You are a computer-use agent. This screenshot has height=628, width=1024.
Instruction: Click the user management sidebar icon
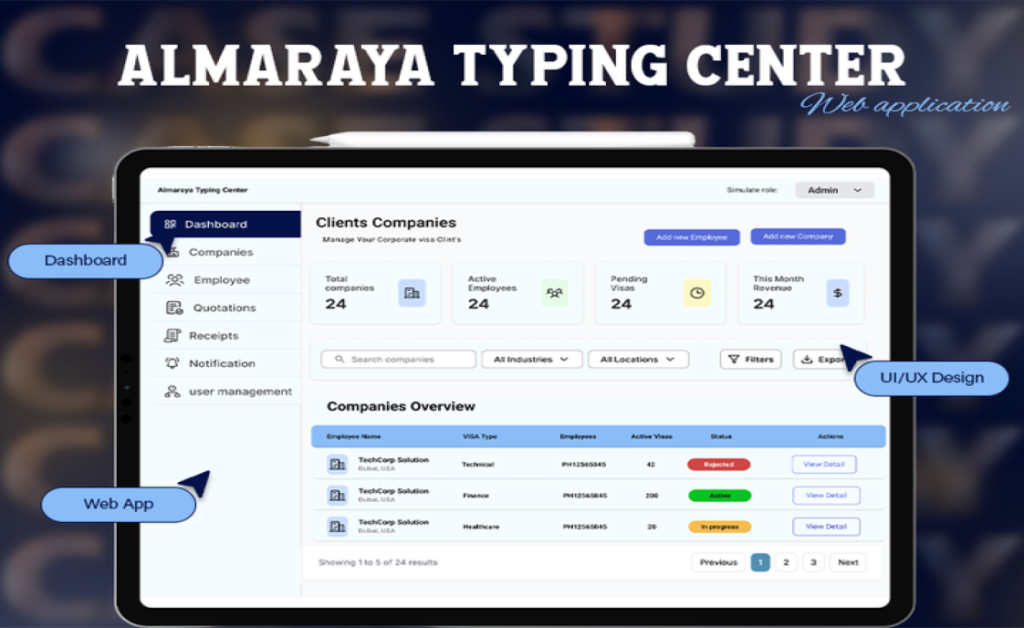(x=172, y=392)
